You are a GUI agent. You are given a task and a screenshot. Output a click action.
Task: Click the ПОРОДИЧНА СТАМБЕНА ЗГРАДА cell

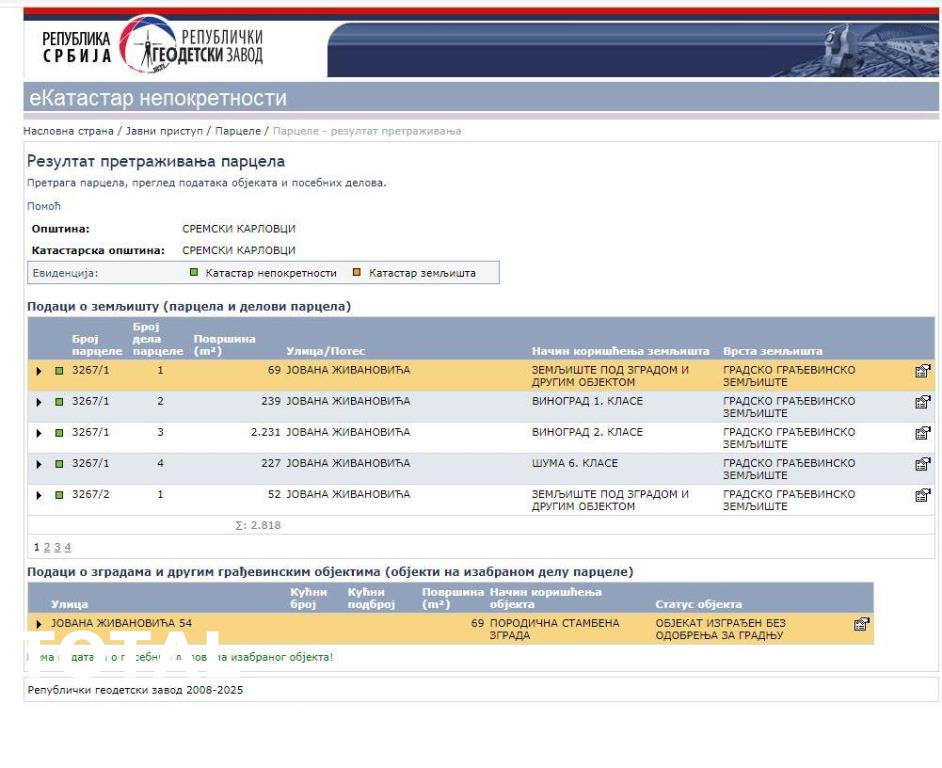(x=554, y=630)
